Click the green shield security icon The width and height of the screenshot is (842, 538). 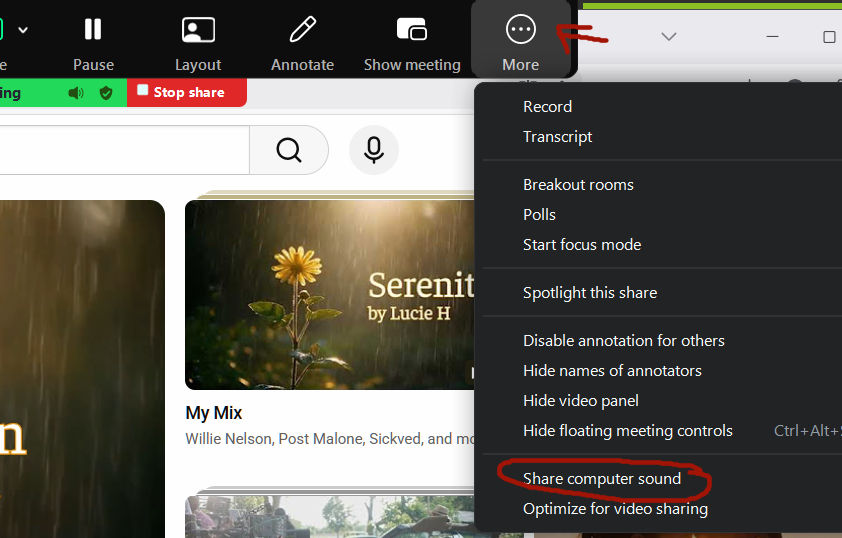[106, 93]
